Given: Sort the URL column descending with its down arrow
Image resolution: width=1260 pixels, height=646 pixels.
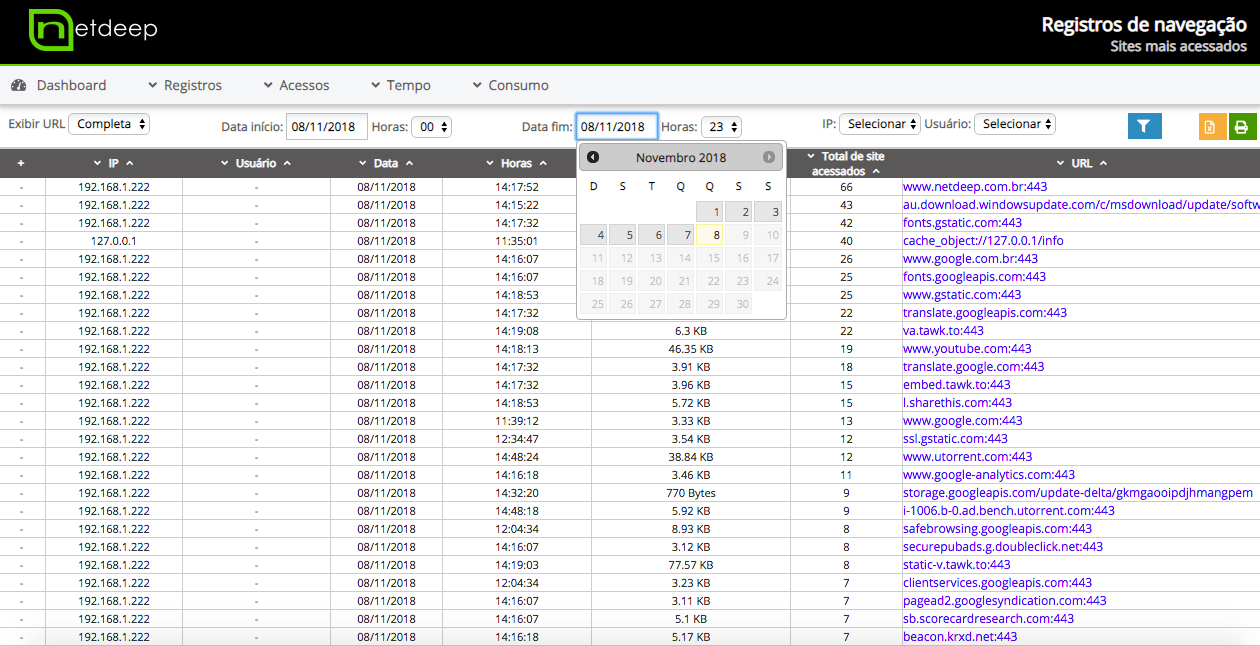Looking at the screenshot, I should click(x=1061, y=163).
